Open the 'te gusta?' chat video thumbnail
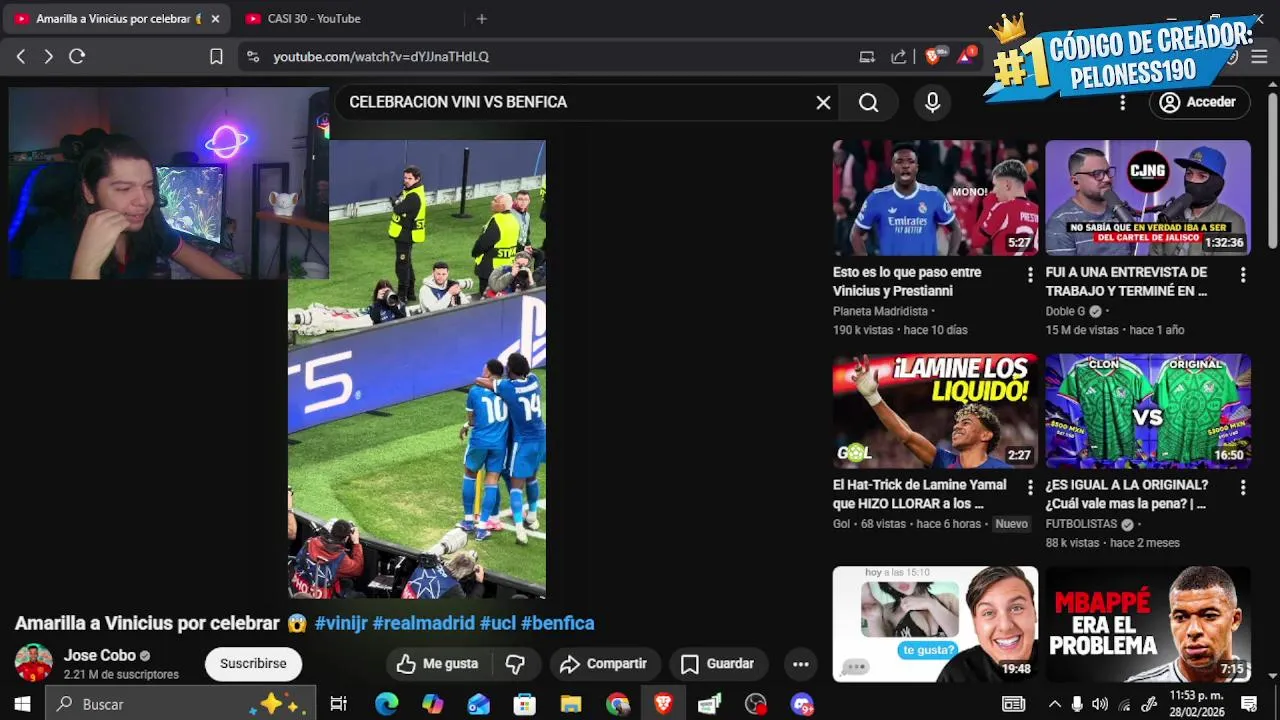The height and width of the screenshot is (720, 1280). (935, 624)
